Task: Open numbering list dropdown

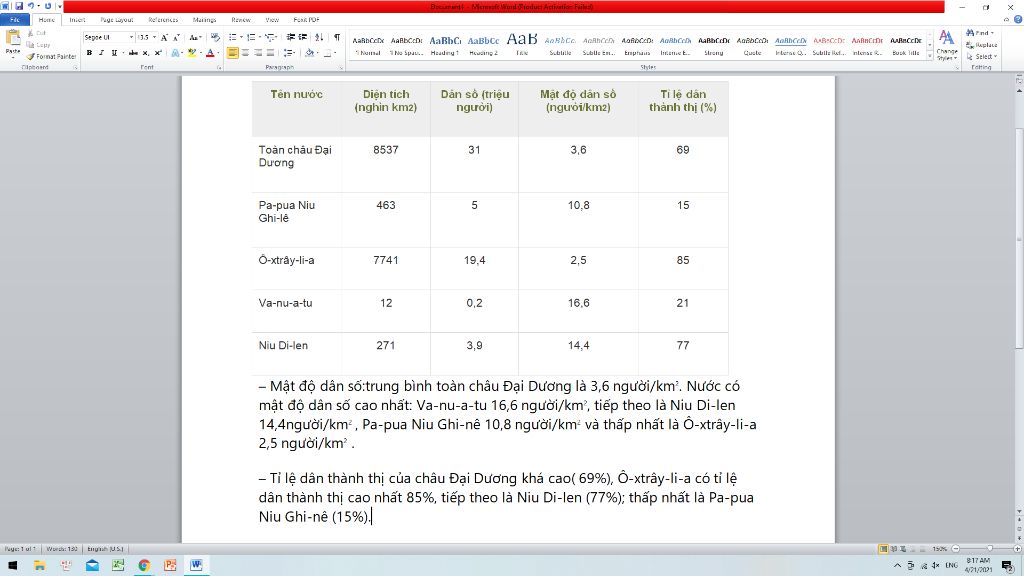Action: click(259, 38)
